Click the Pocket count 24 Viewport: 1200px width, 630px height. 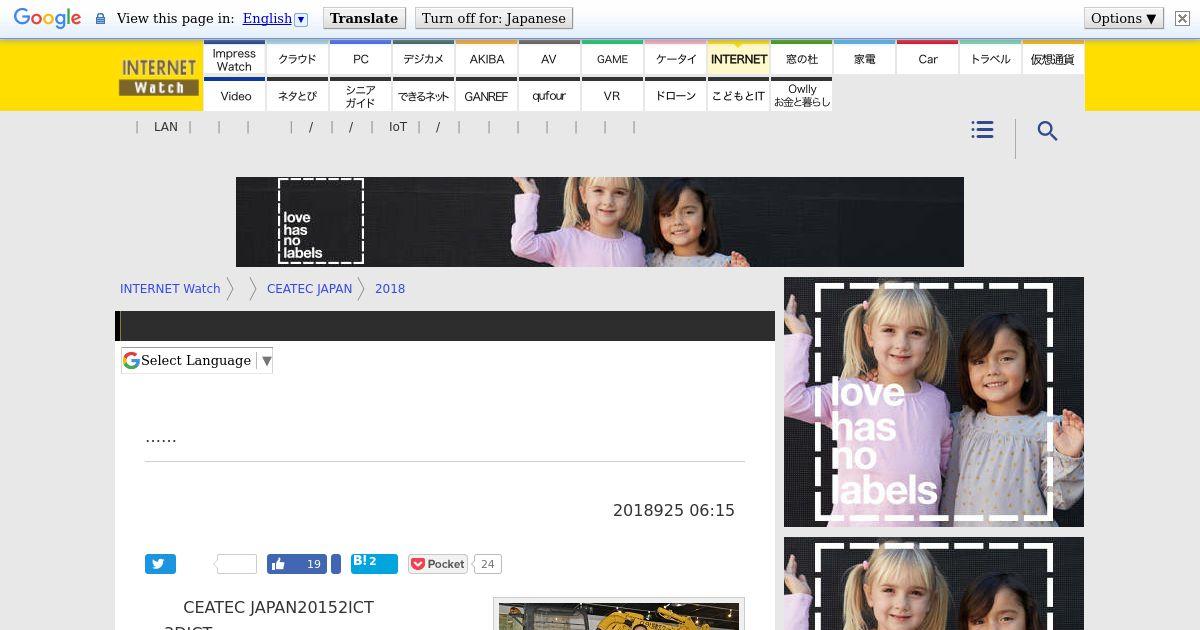click(x=487, y=564)
